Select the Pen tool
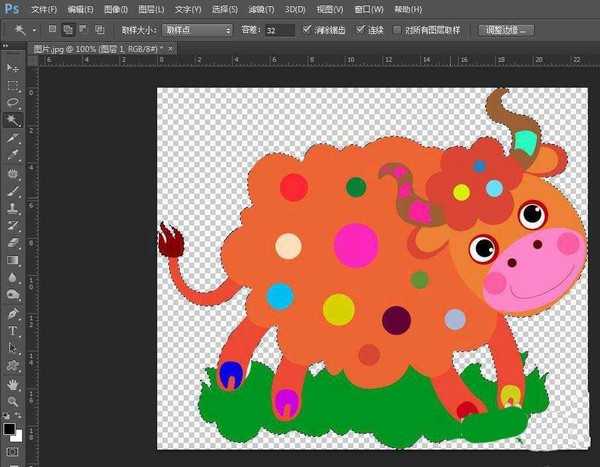Viewport: 600px width, 467px height. (14, 312)
